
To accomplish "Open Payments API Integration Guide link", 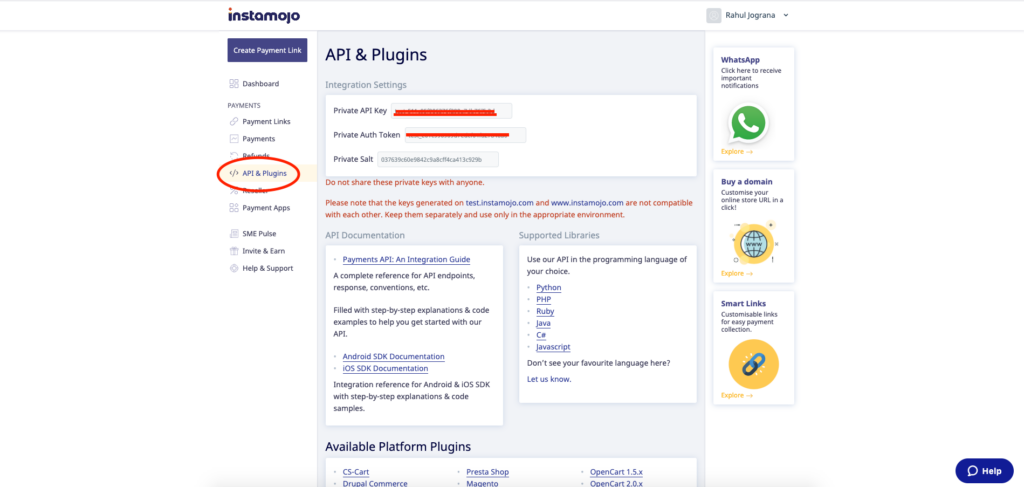I will (406, 260).
